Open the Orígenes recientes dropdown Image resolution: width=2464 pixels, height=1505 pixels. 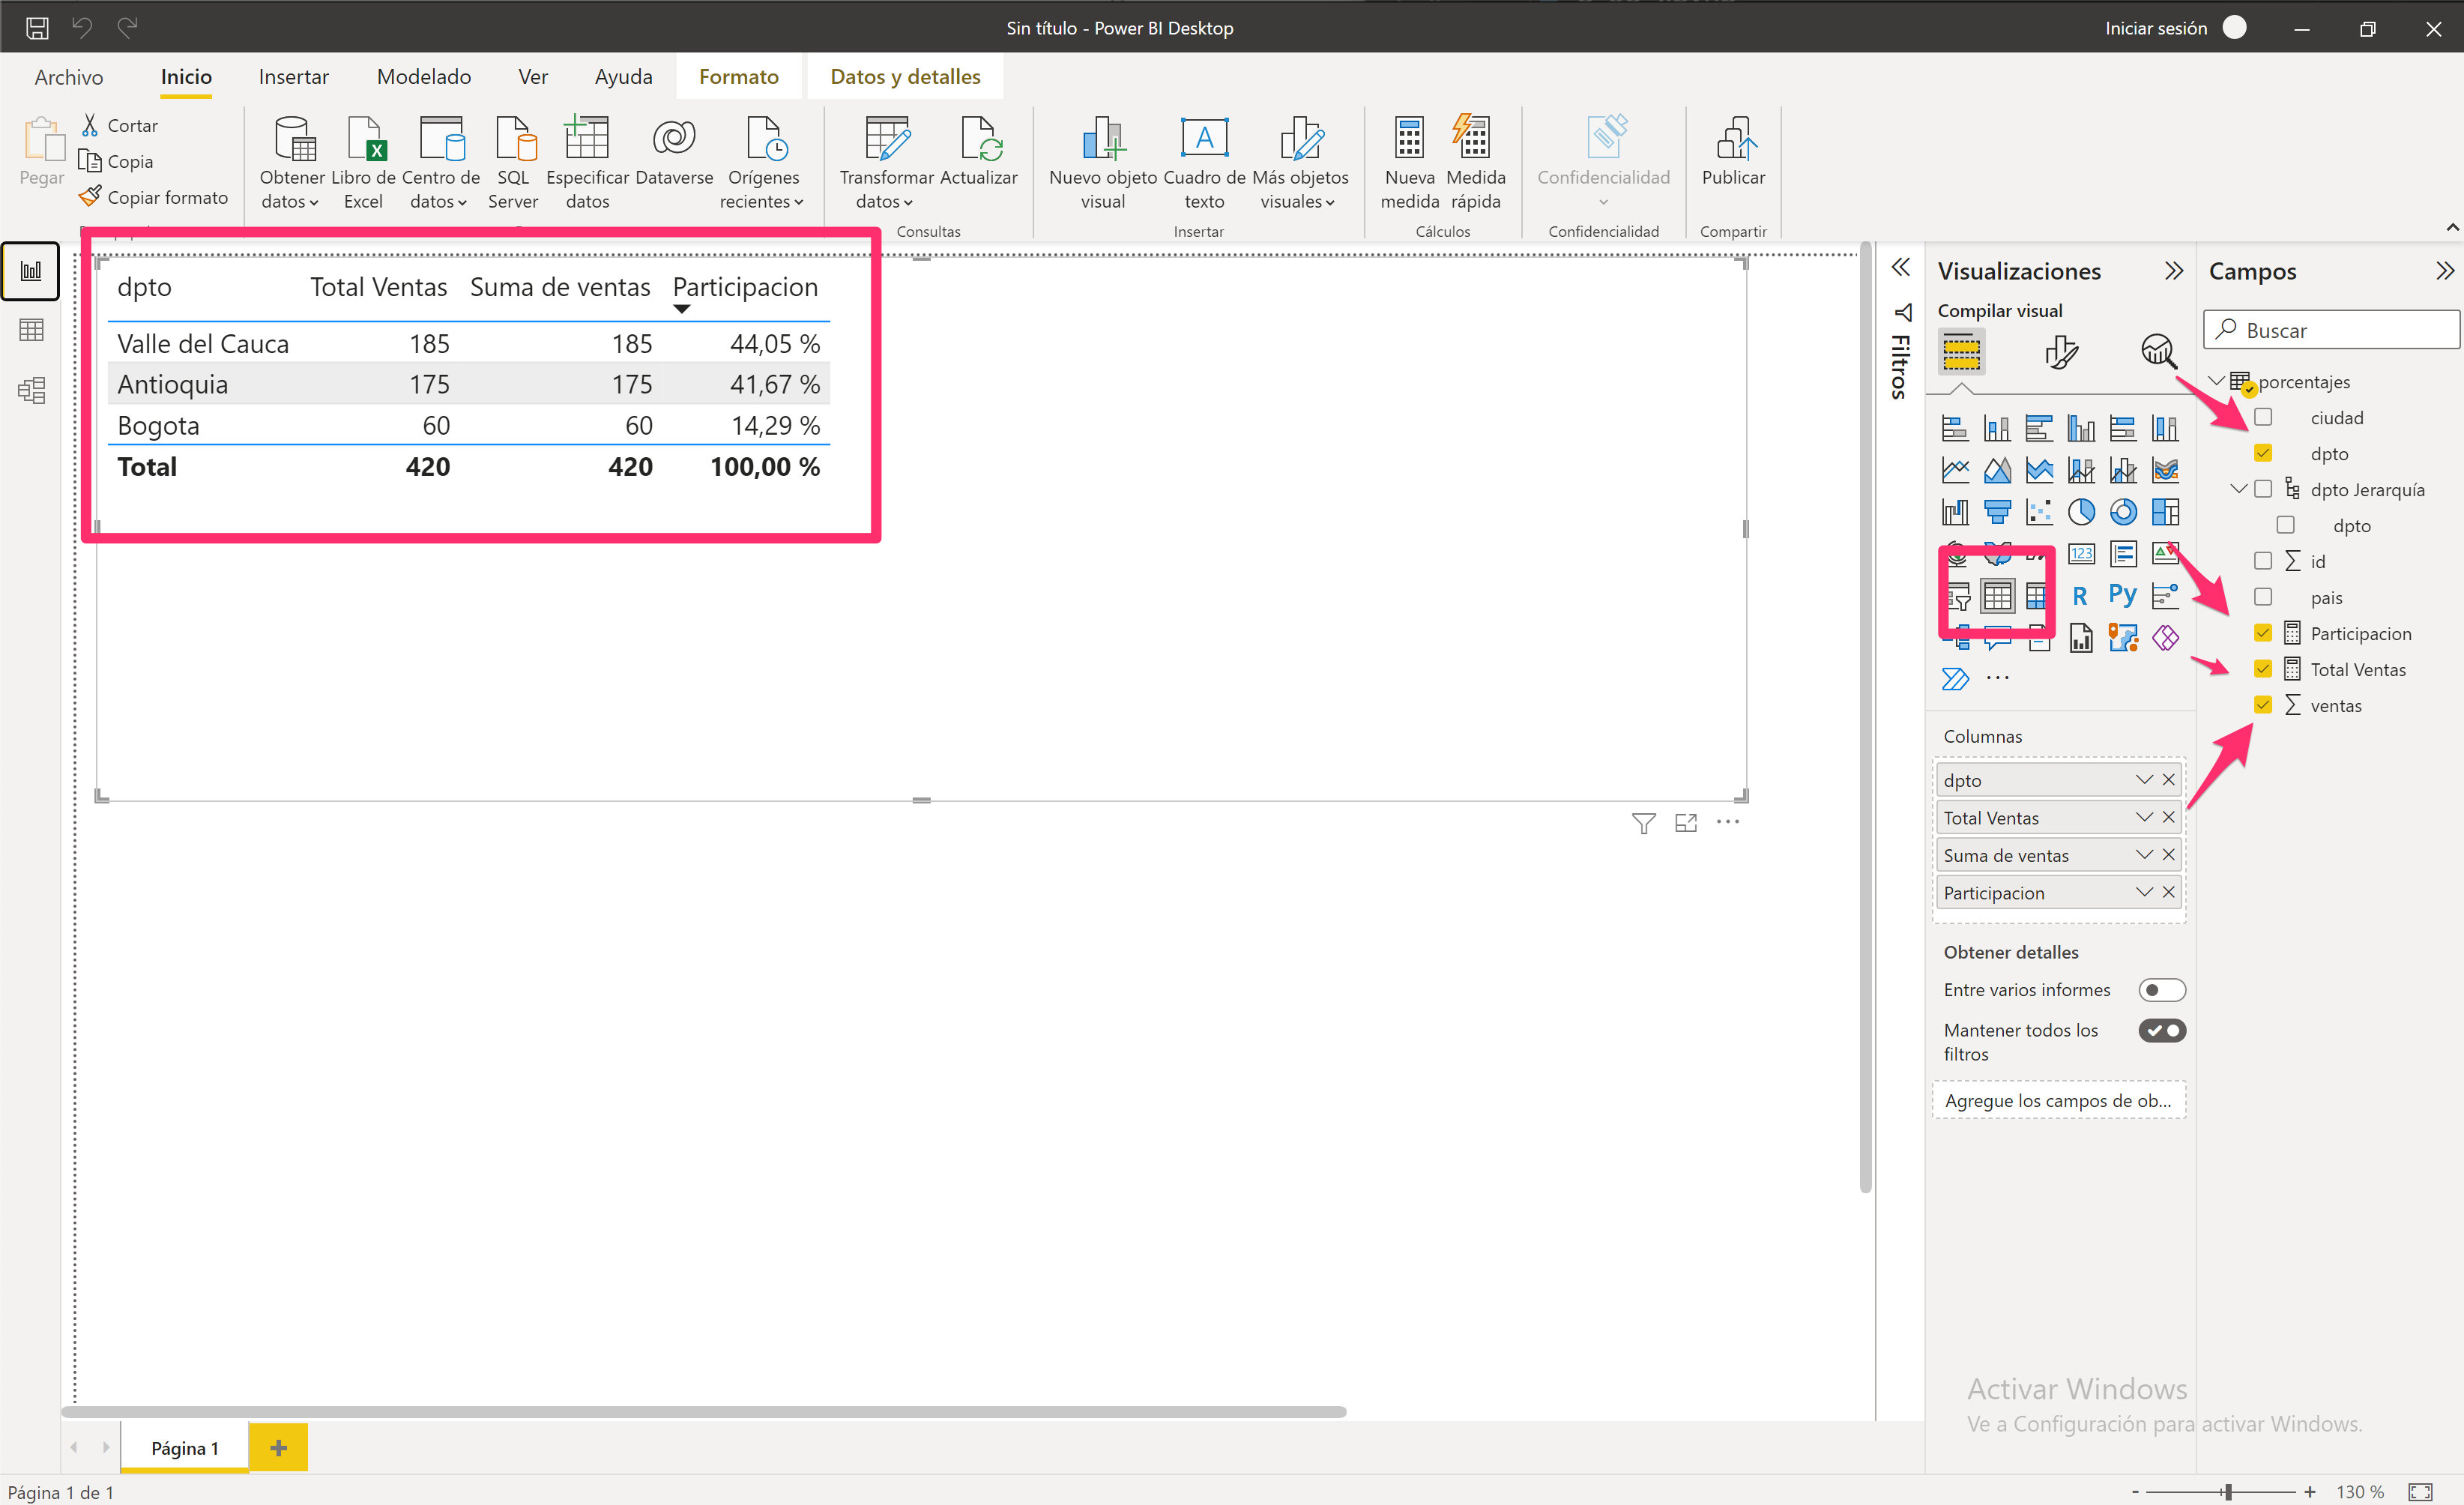(x=763, y=162)
